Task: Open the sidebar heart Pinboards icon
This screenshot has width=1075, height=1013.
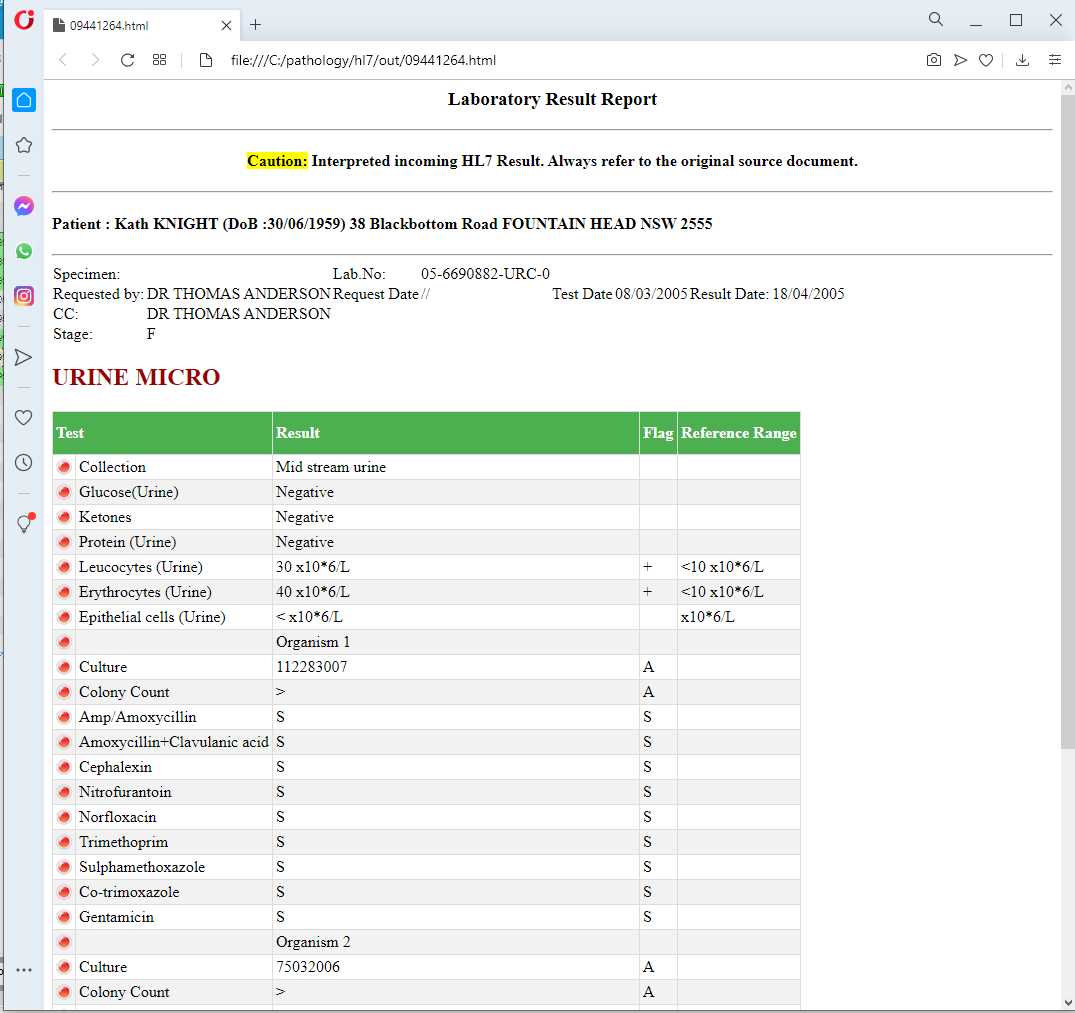Action: 23,417
